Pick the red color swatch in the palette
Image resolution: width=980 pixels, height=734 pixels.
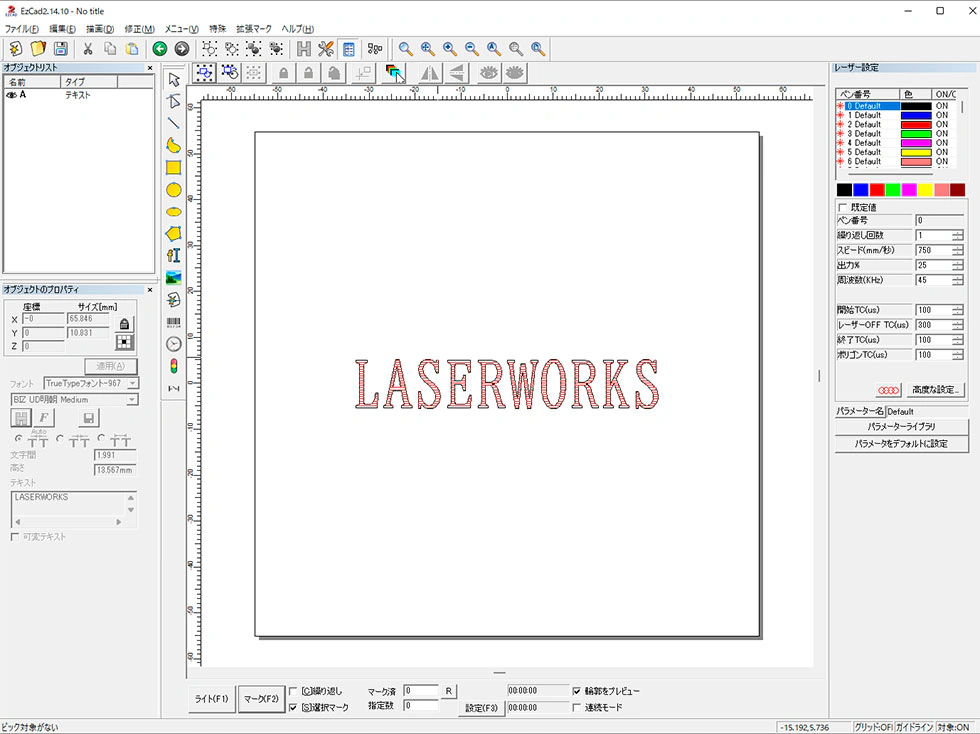coord(877,190)
